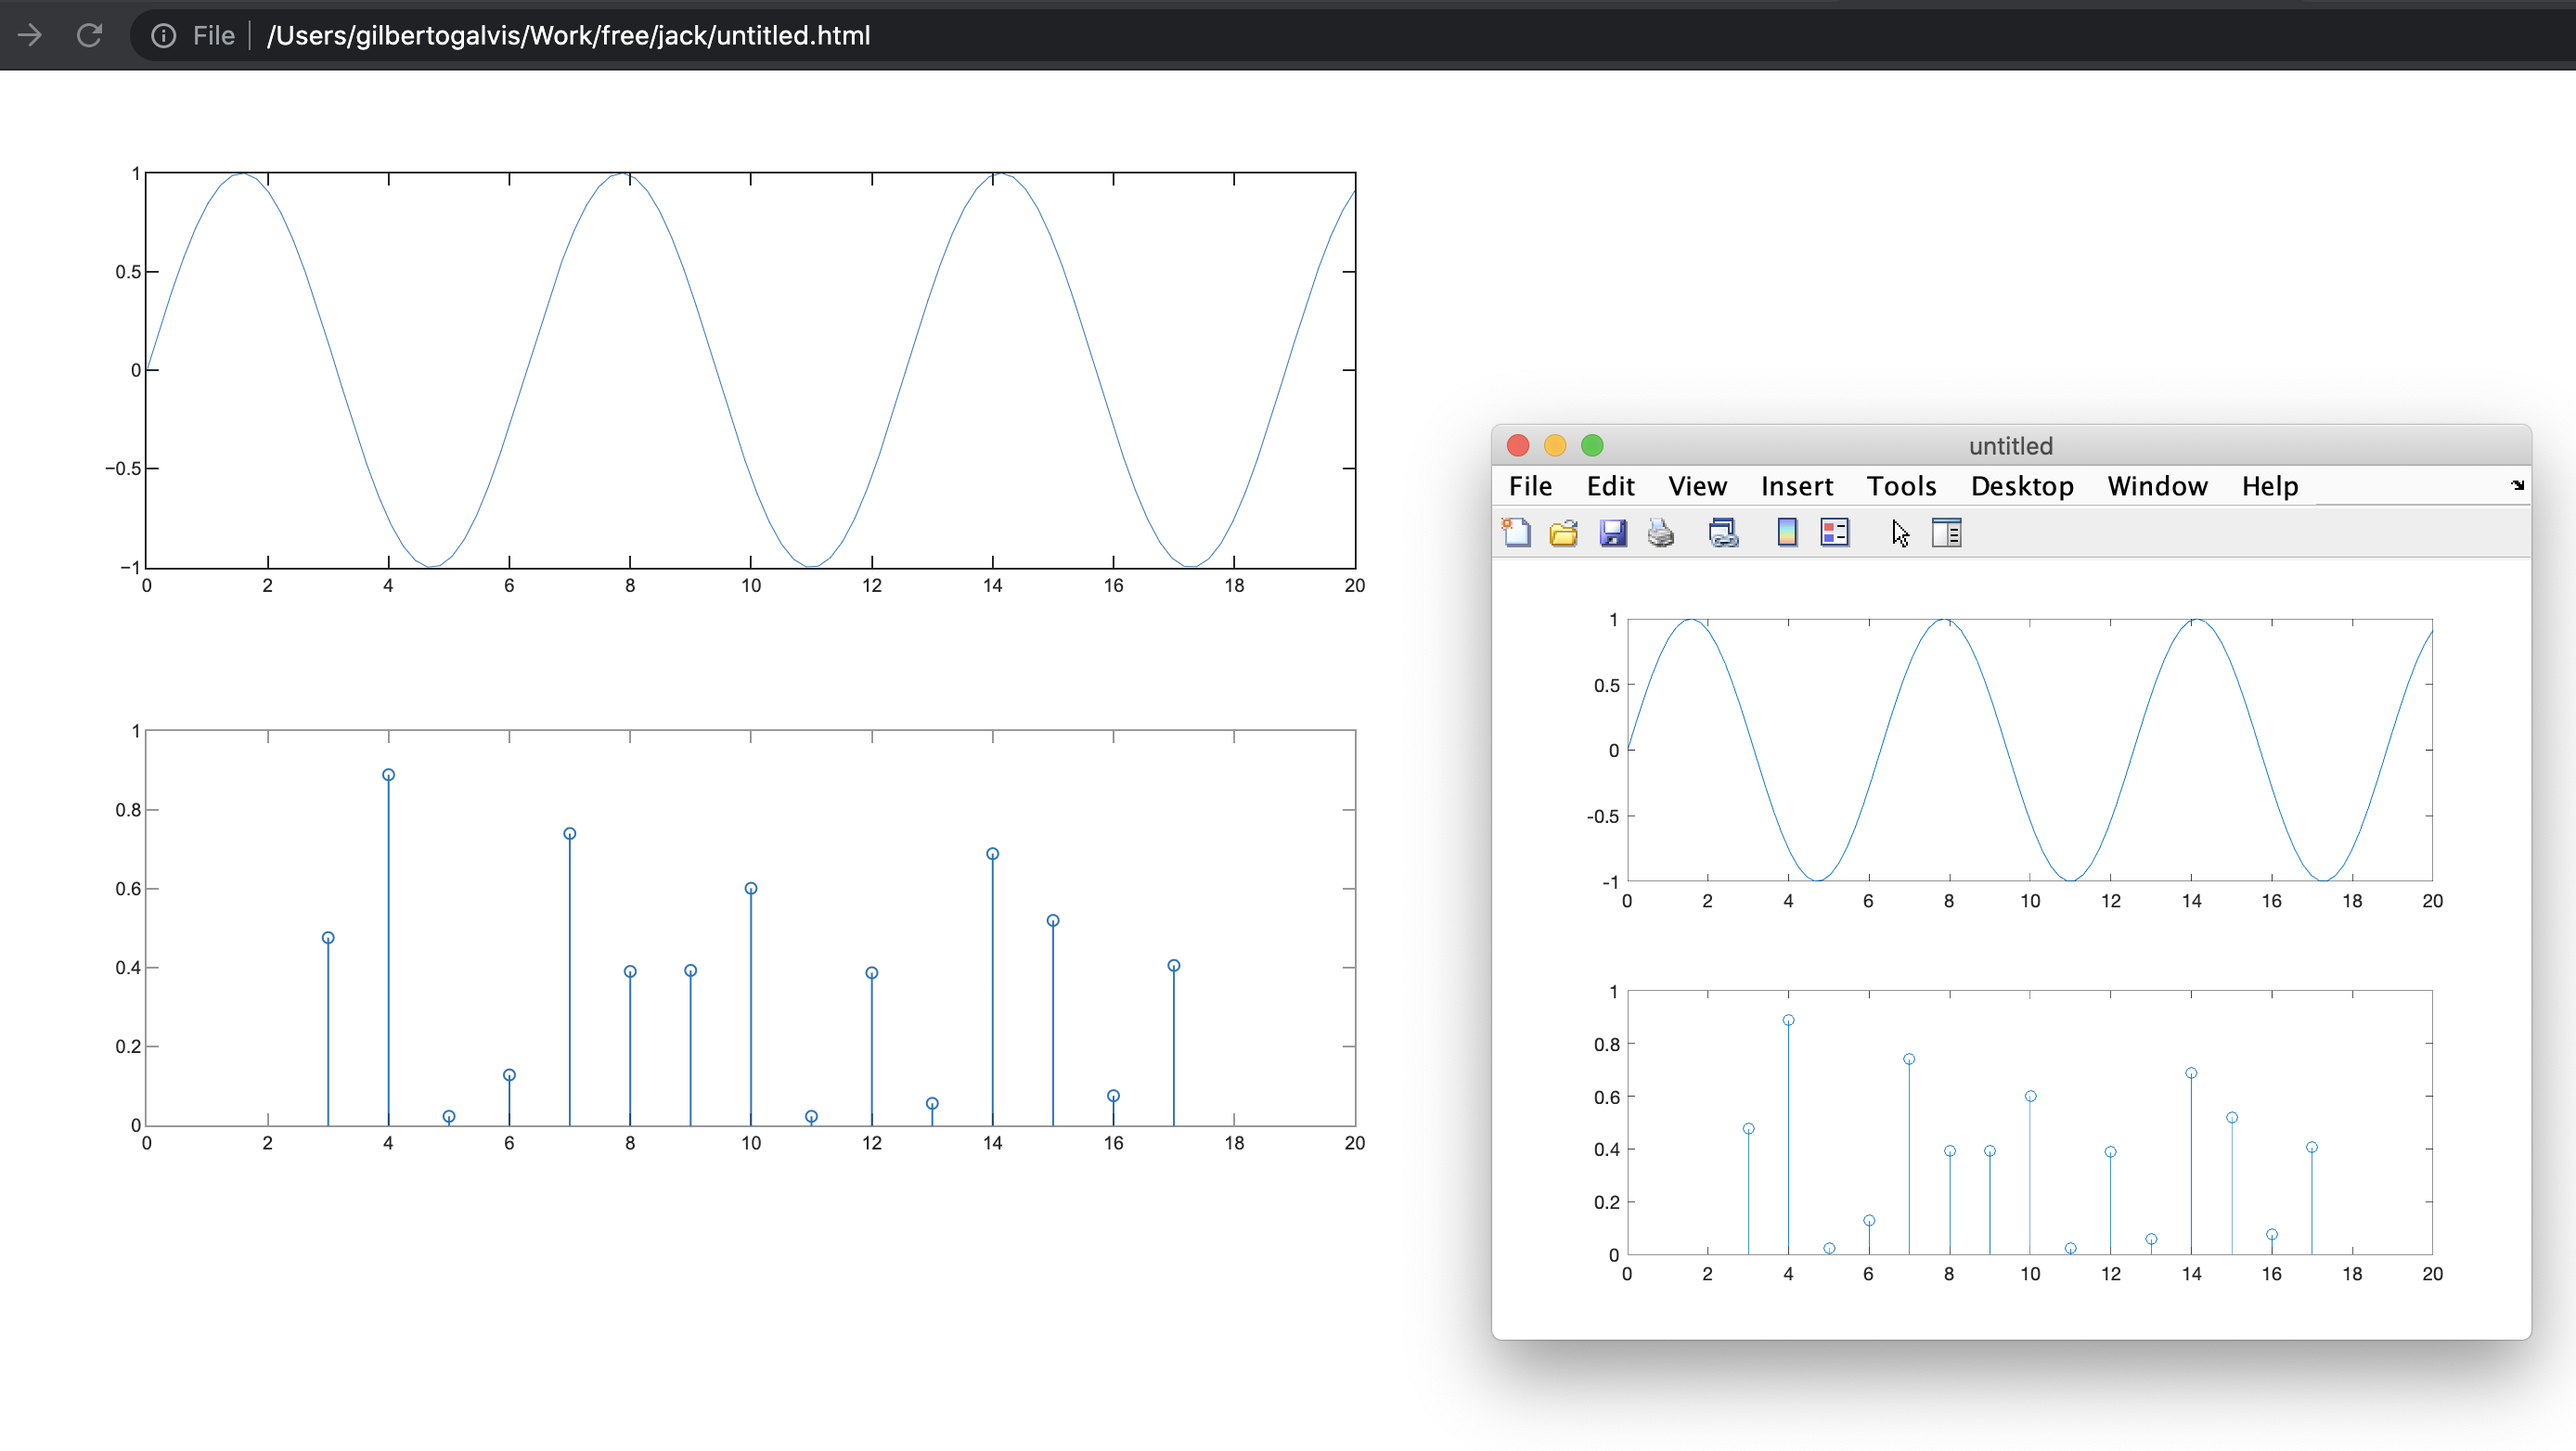Click the dock figure arrow in menu bar
The width and height of the screenshot is (2576, 1451).
coord(2517,485)
